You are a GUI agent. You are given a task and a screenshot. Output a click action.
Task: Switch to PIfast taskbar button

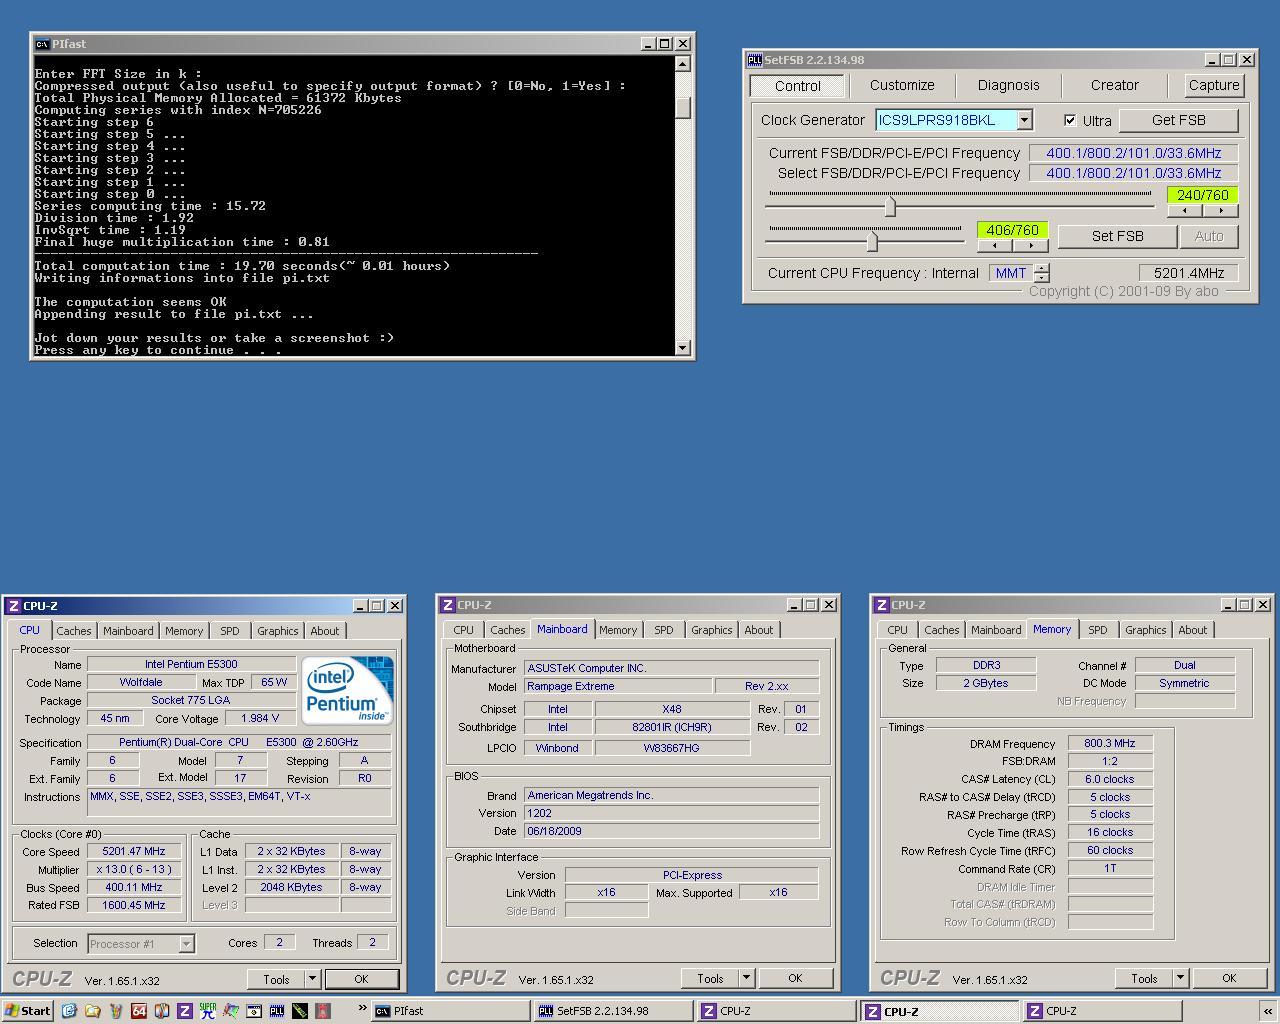(451, 1011)
